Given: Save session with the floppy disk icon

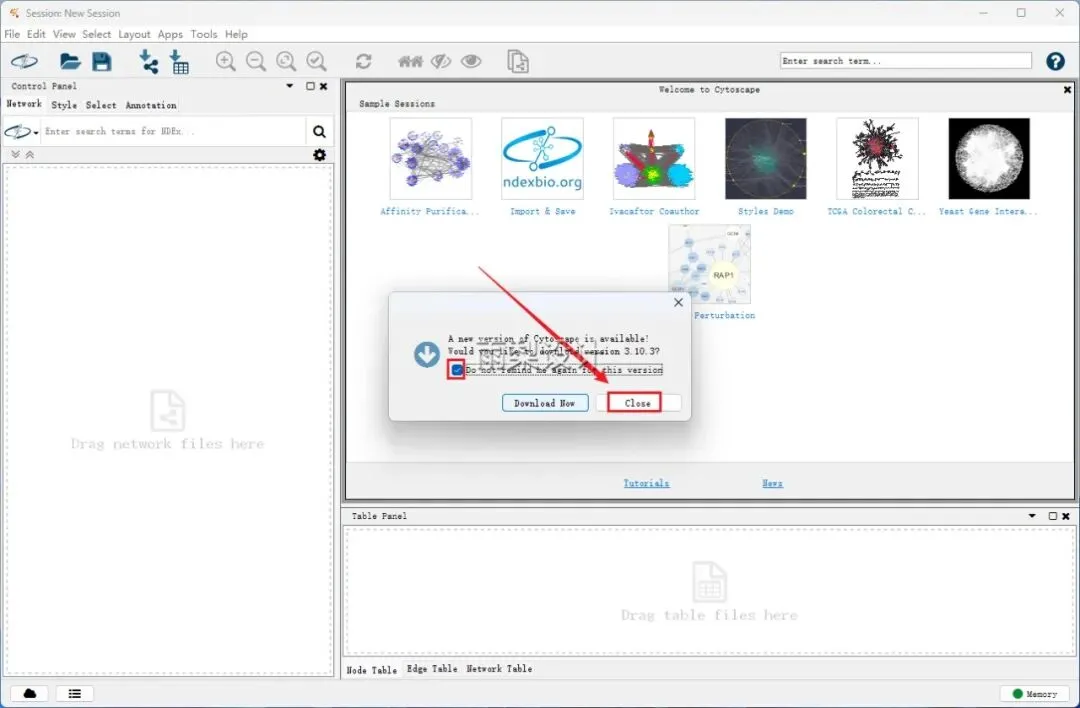Looking at the screenshot, I should 102,61.
